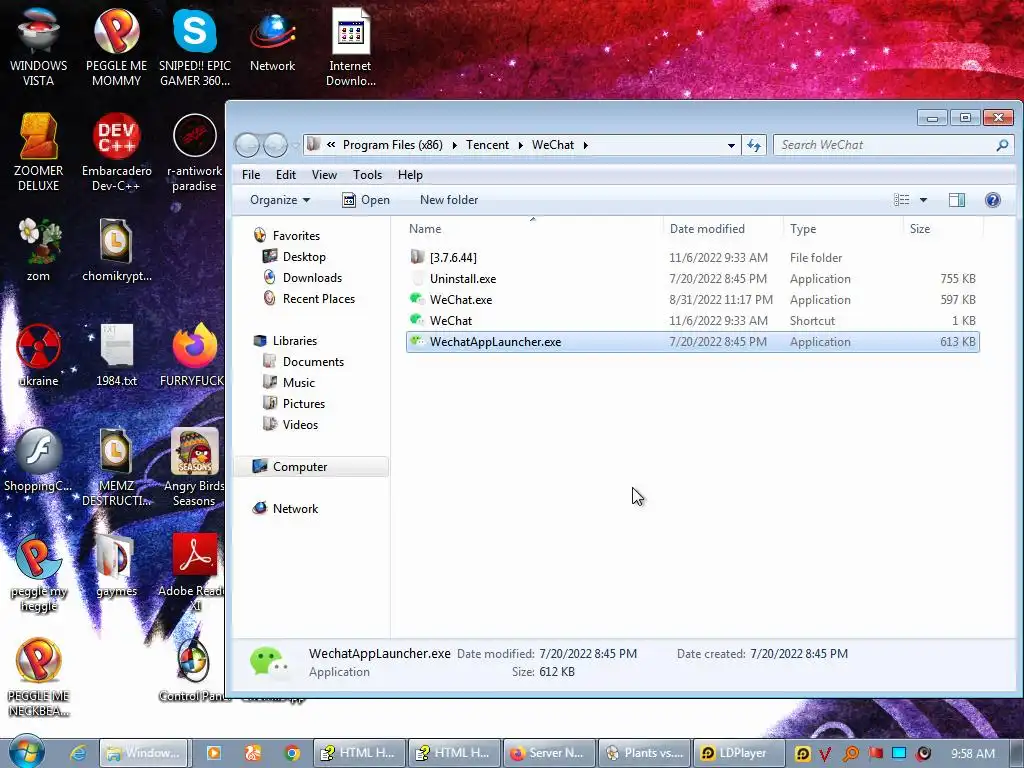Image resolution: width=1024 pixels, height=768 pixels.
Task: Click the New folder button
Action: pyautogui.click(x=449, y=200)
